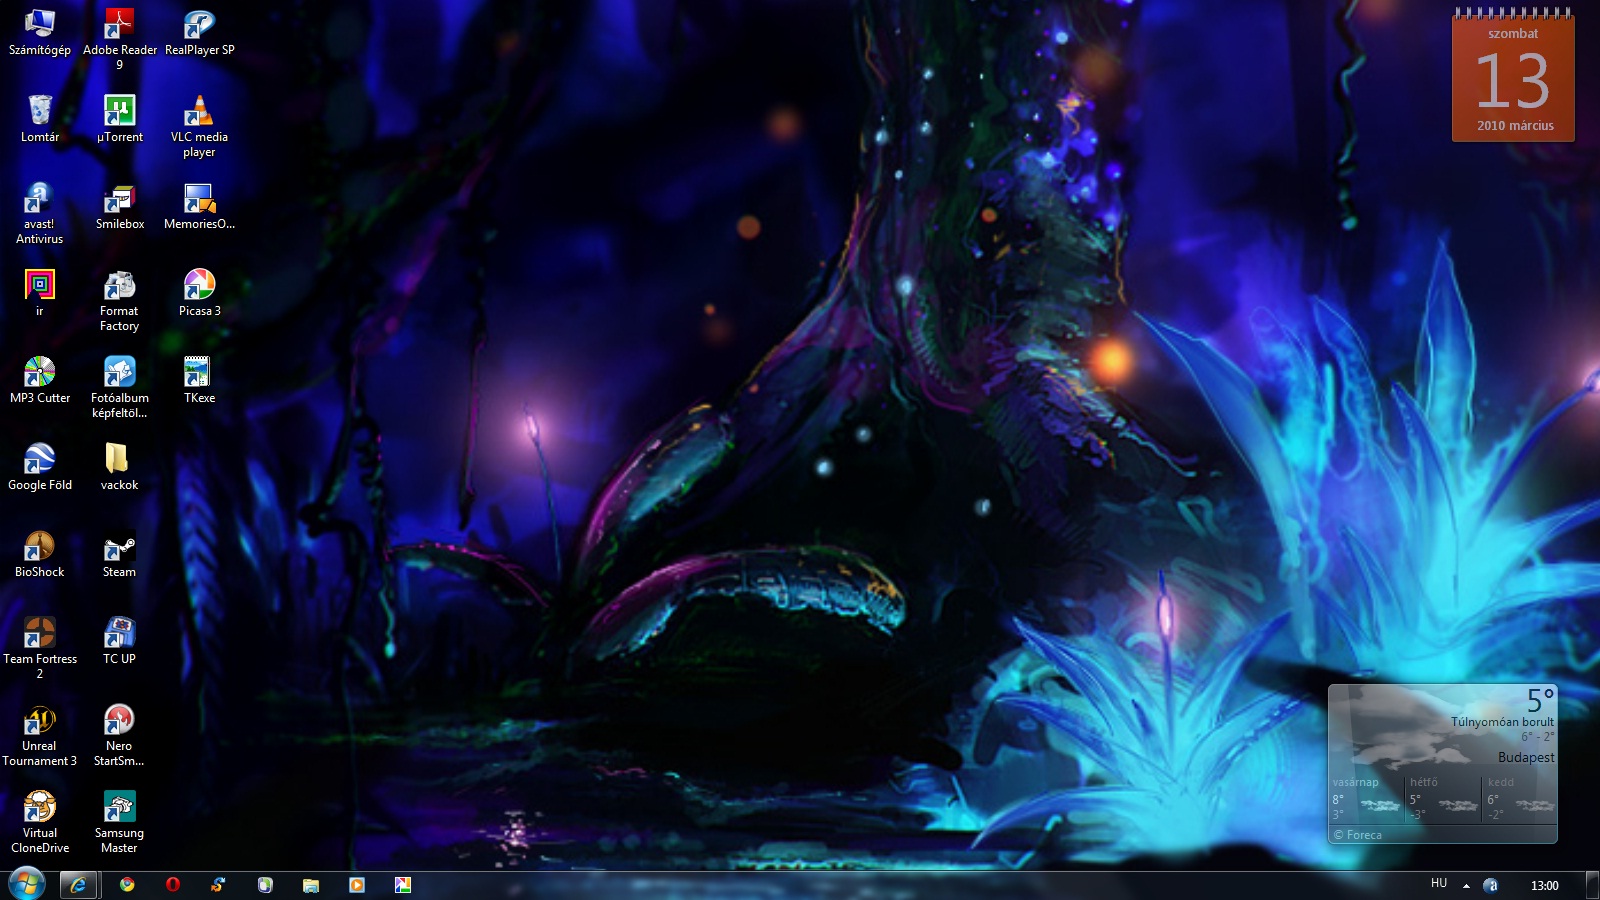The width and height of the screenshot is (1600, 900).
Task: Click the Windows Start orb
Action: click(27, 884)
